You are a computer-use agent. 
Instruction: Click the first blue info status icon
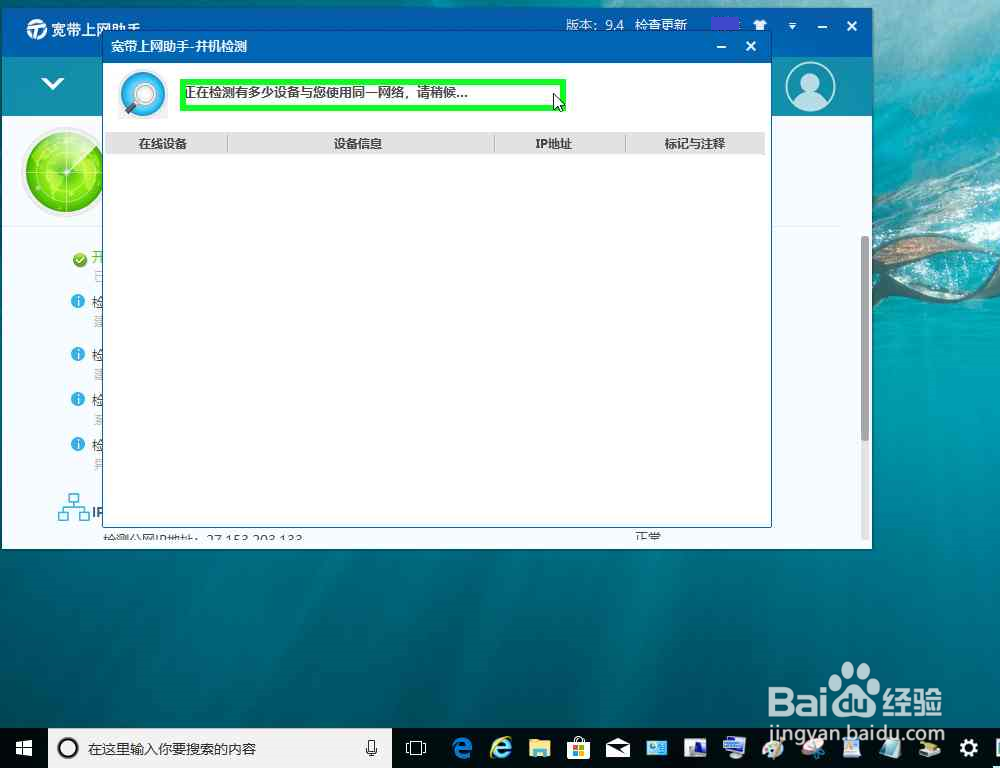[78, 301]
